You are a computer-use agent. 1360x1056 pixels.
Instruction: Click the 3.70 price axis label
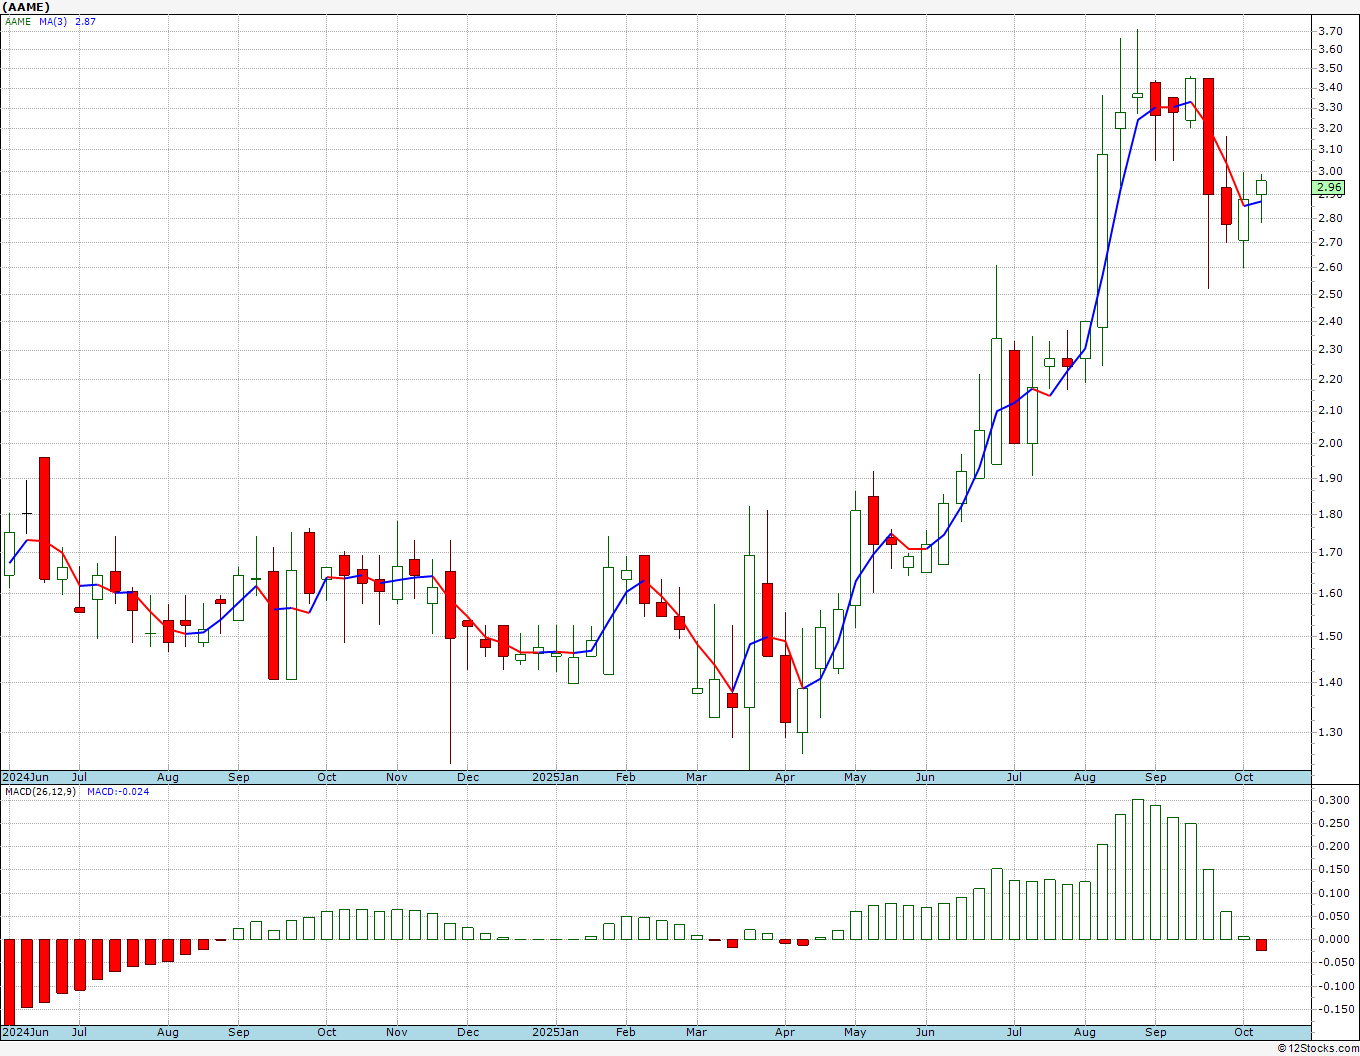pyautogui.click(x=1330, y=32)
